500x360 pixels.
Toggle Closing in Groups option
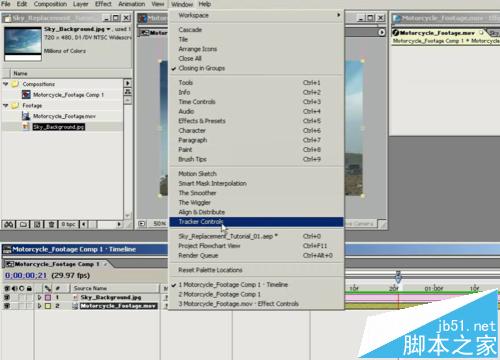click(257, 68)
